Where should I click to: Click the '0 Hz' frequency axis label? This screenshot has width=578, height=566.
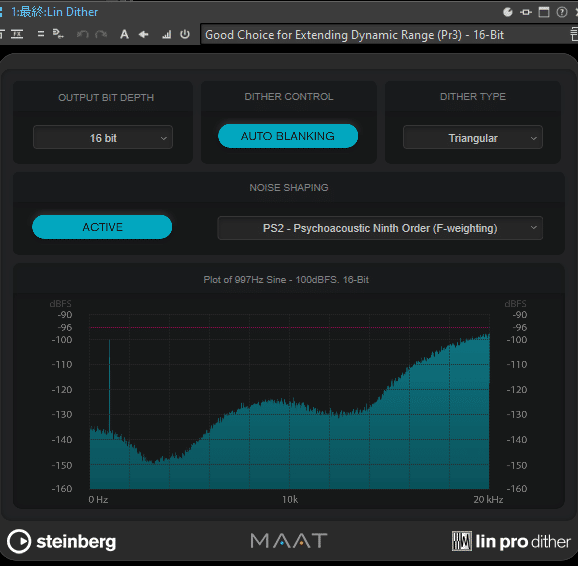pyautogui.click(x=98, y=500)
